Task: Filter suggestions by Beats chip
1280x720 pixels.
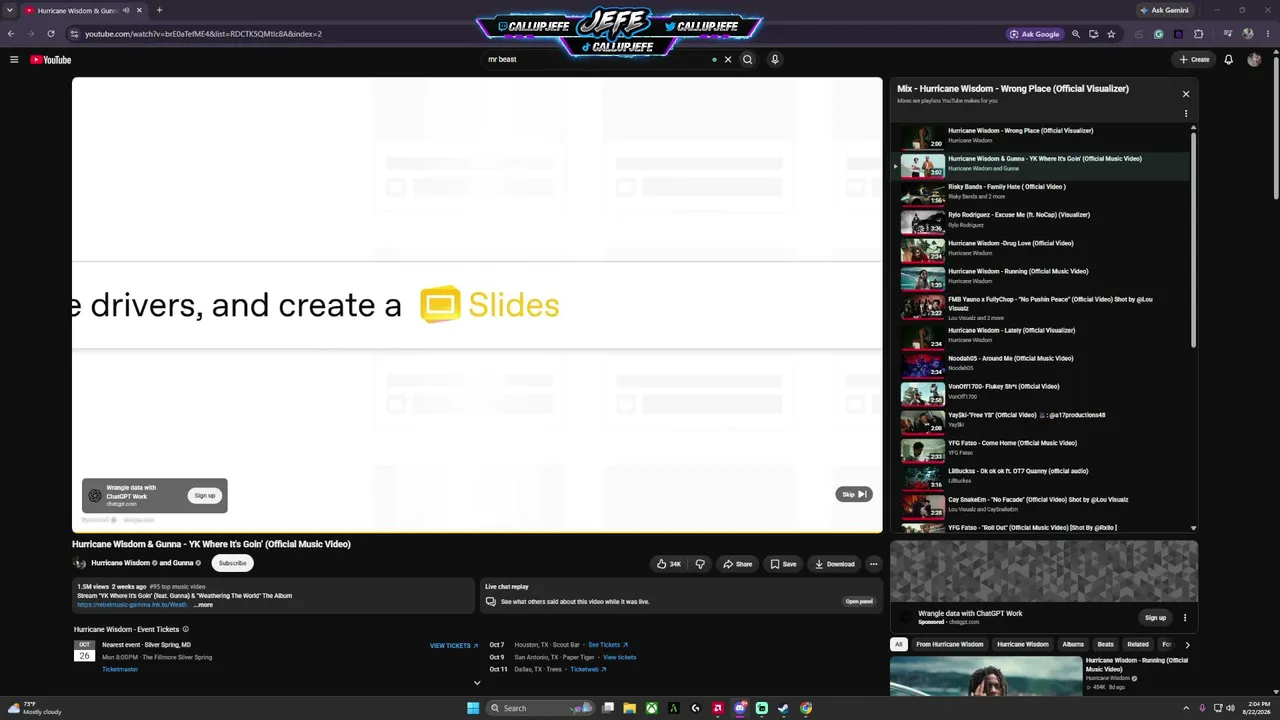Action: (x=1105, y=645)
